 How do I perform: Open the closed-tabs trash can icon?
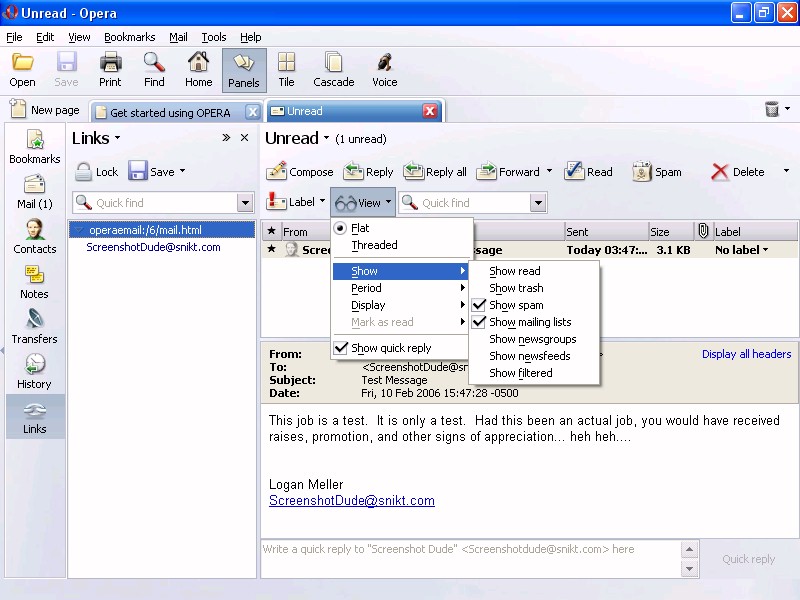(x=772, y=110)
